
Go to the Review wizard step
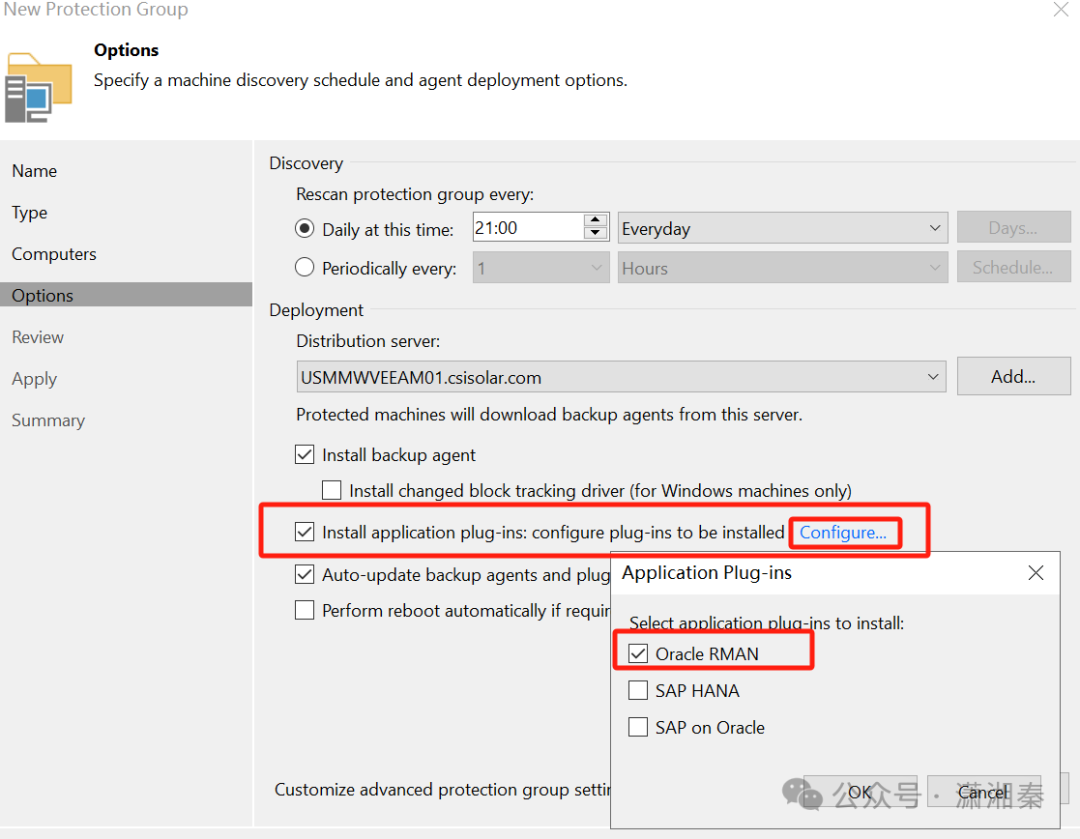[x=38, y=337]
